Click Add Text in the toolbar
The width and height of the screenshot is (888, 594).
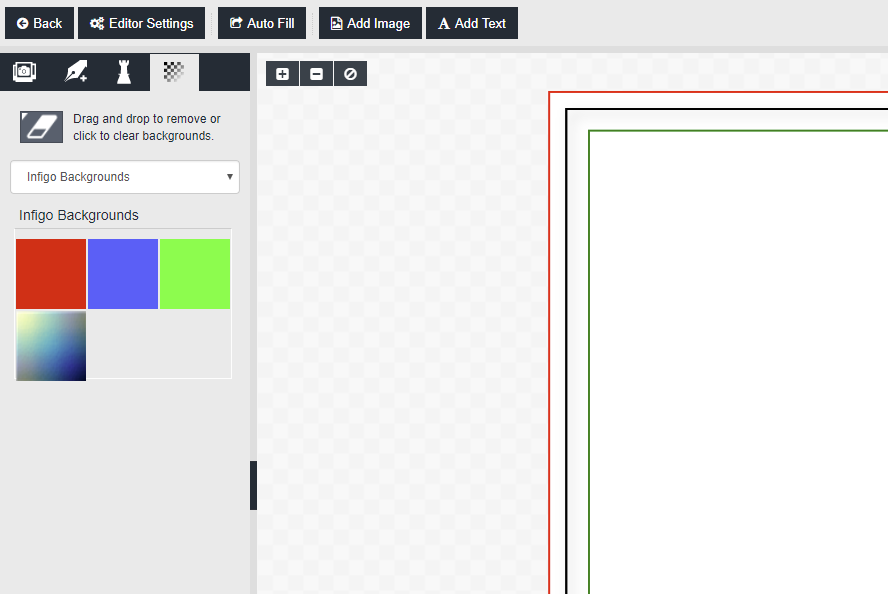pos(472,23)
